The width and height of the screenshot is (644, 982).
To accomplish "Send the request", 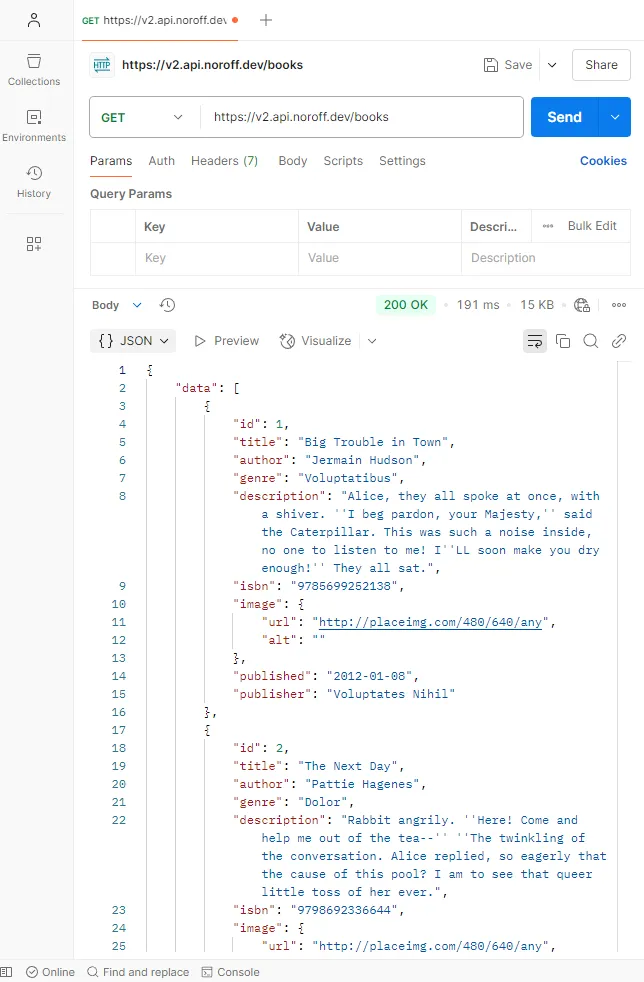I will (564, 117).
